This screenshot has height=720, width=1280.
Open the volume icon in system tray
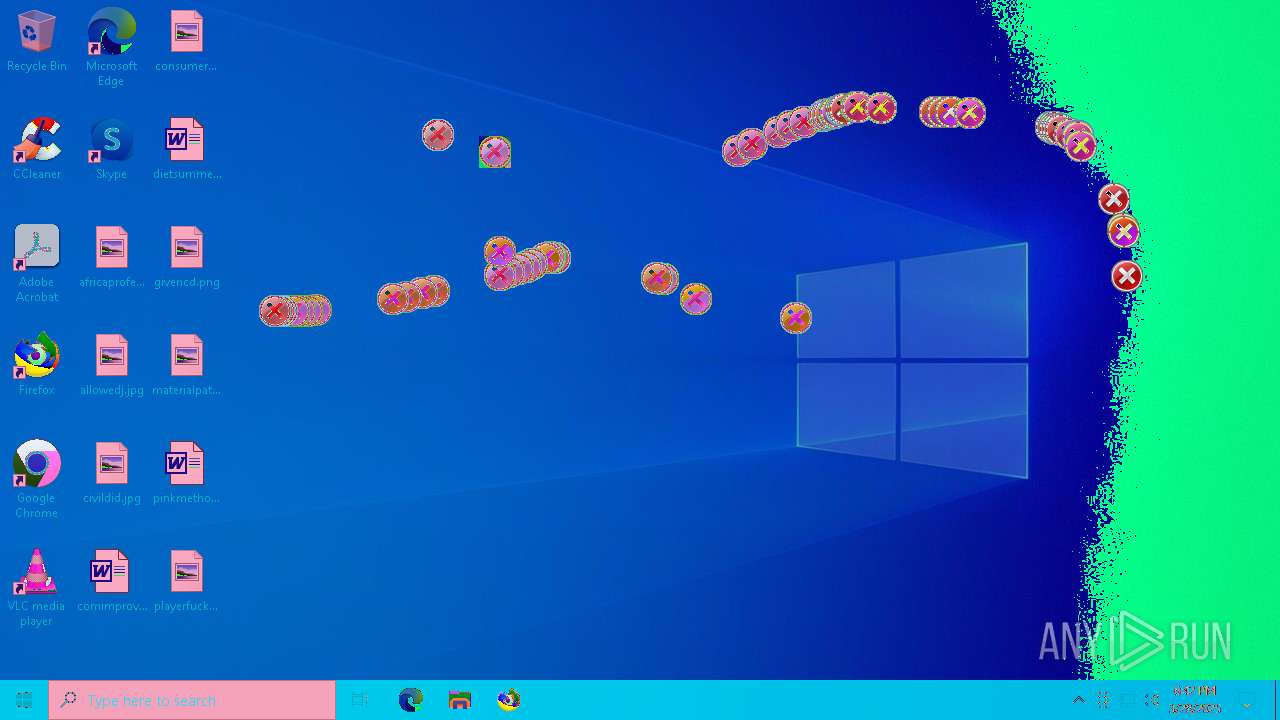click(x=1151, y=700)
